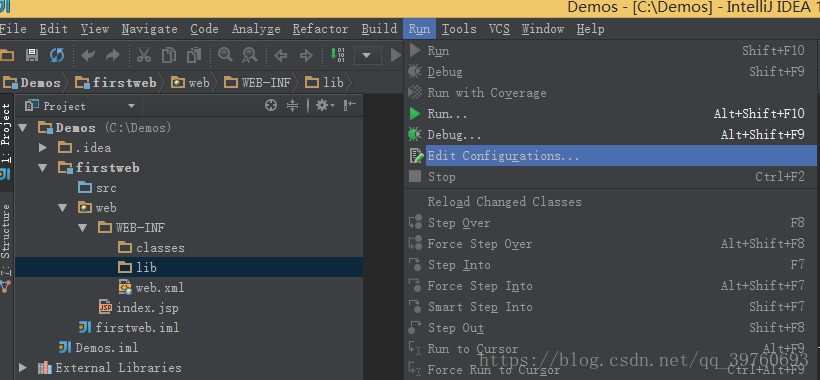The height and width of the screenshot is (380, 820).
Task: Select index.jsp in project tree
Action: click(139, 308)
